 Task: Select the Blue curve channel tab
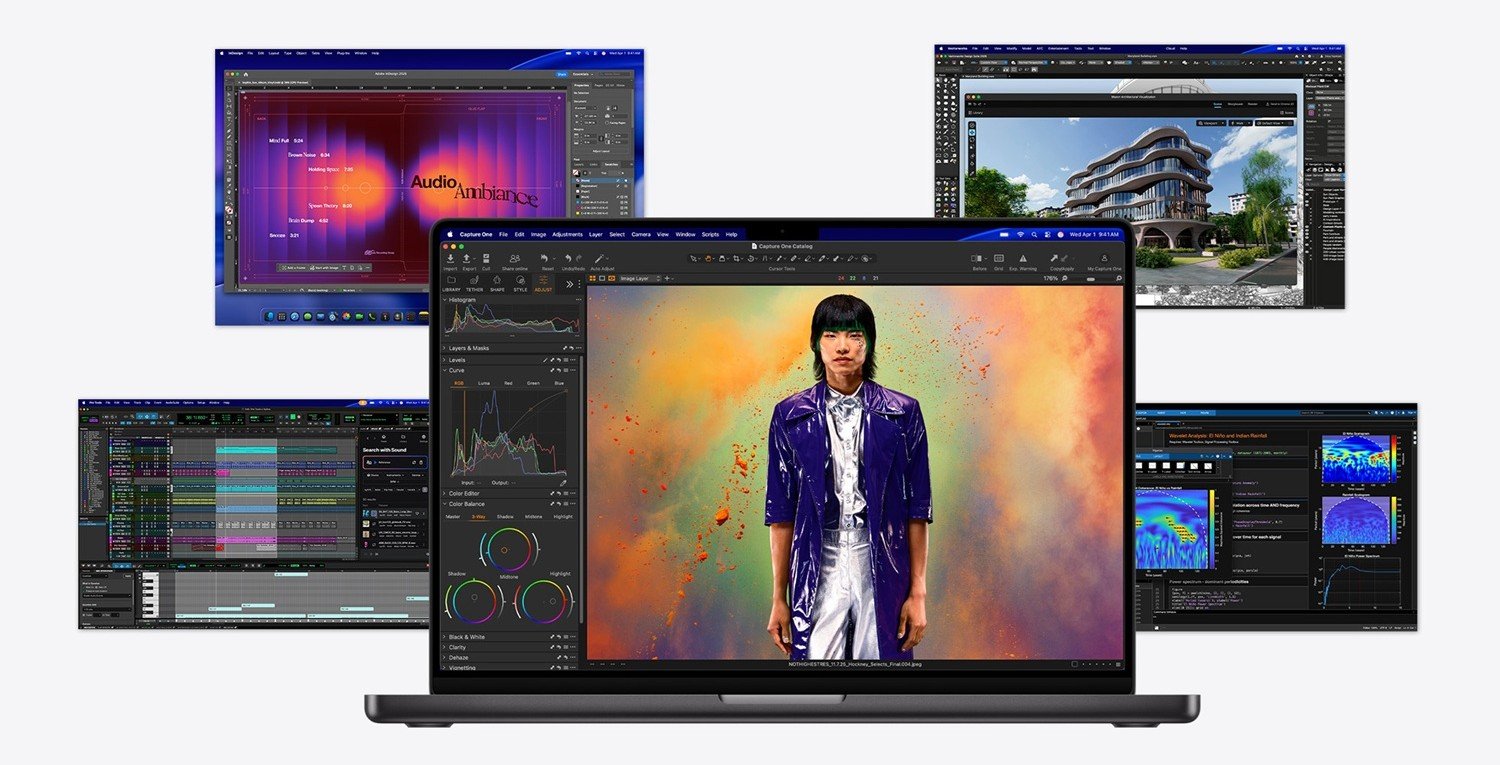coord(559,383)
